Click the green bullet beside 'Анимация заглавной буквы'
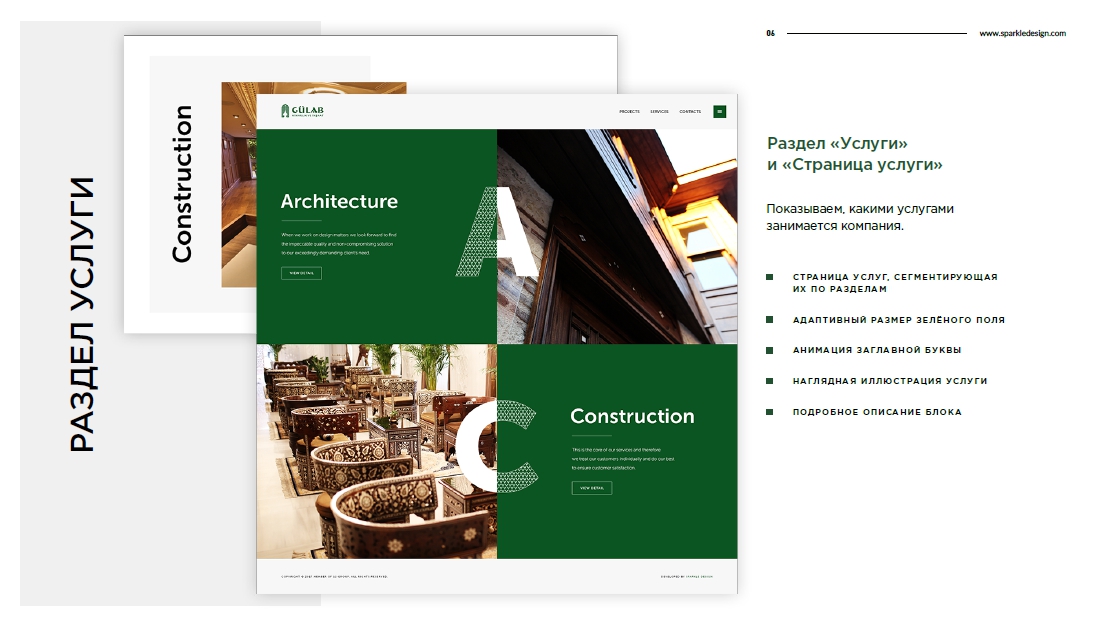 (770, 350)
